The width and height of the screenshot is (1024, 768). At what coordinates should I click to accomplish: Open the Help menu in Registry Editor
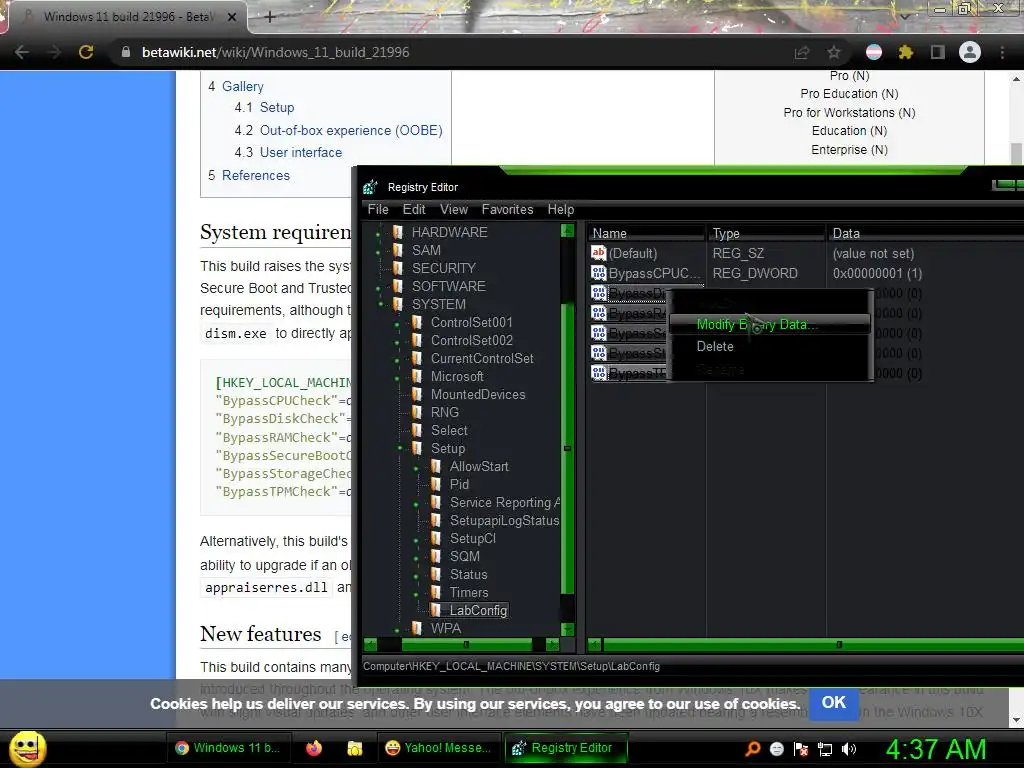pyautogui.click(x=561, y=209)
